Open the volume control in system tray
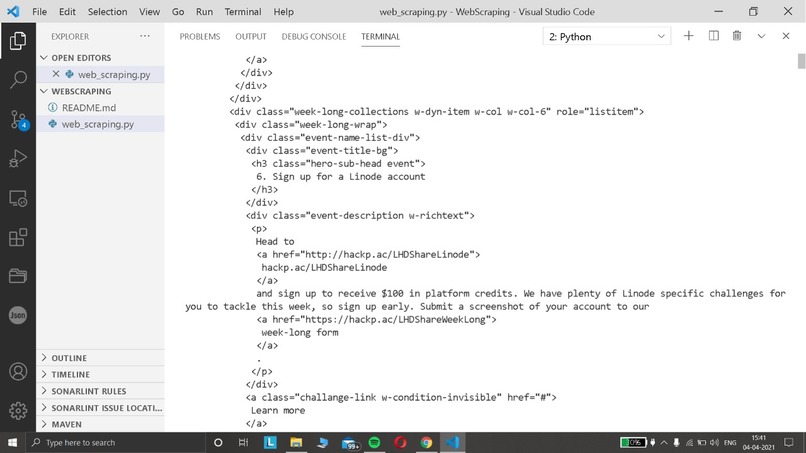Viewport: 806px width, 453px height. 715,442
